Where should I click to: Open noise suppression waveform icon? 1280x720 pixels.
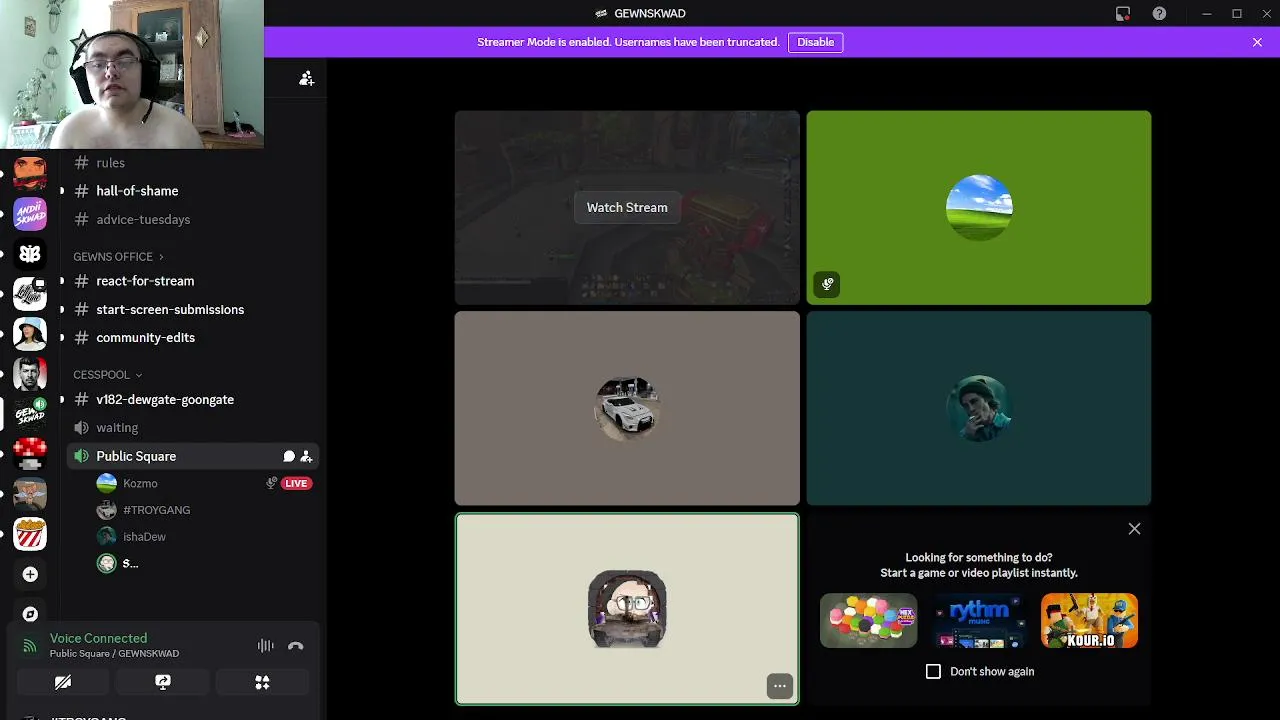265,646
